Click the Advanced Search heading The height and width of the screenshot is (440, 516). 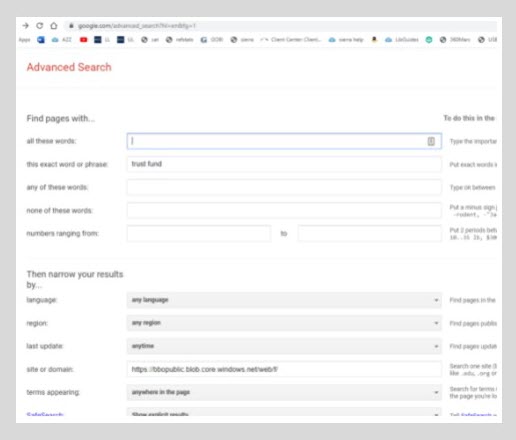[x=69, y=67]
